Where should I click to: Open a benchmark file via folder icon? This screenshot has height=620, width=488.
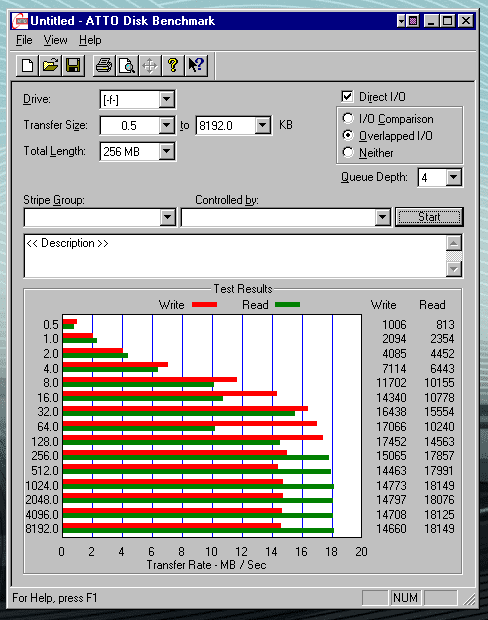(50, 65)
